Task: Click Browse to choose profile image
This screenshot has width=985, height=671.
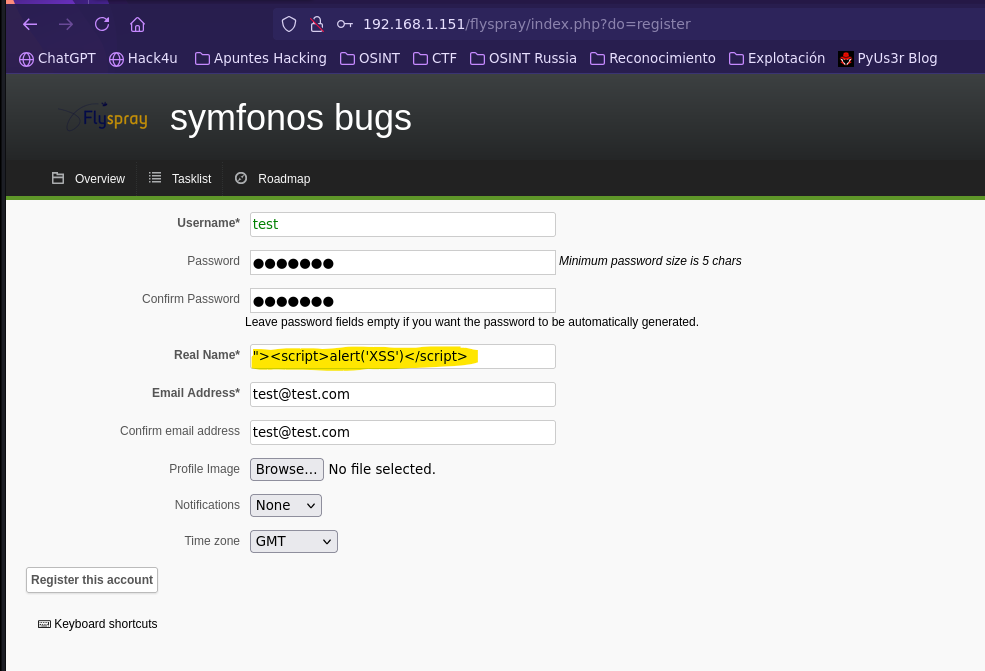Action: 286,469
